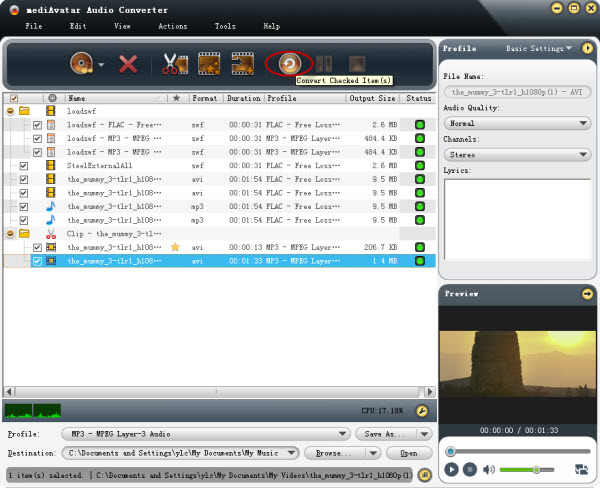Screen dimensions: 600x488
Task: Click the snapshot icon in preview controls
Action: pos(581,469)
